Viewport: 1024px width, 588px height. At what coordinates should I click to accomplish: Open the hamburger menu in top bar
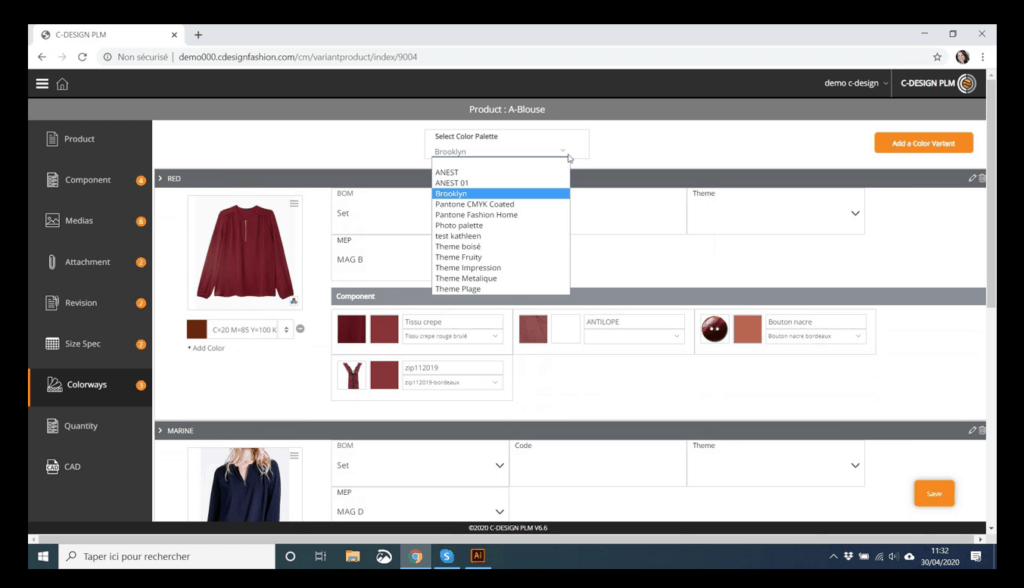(x=42, y=84)
